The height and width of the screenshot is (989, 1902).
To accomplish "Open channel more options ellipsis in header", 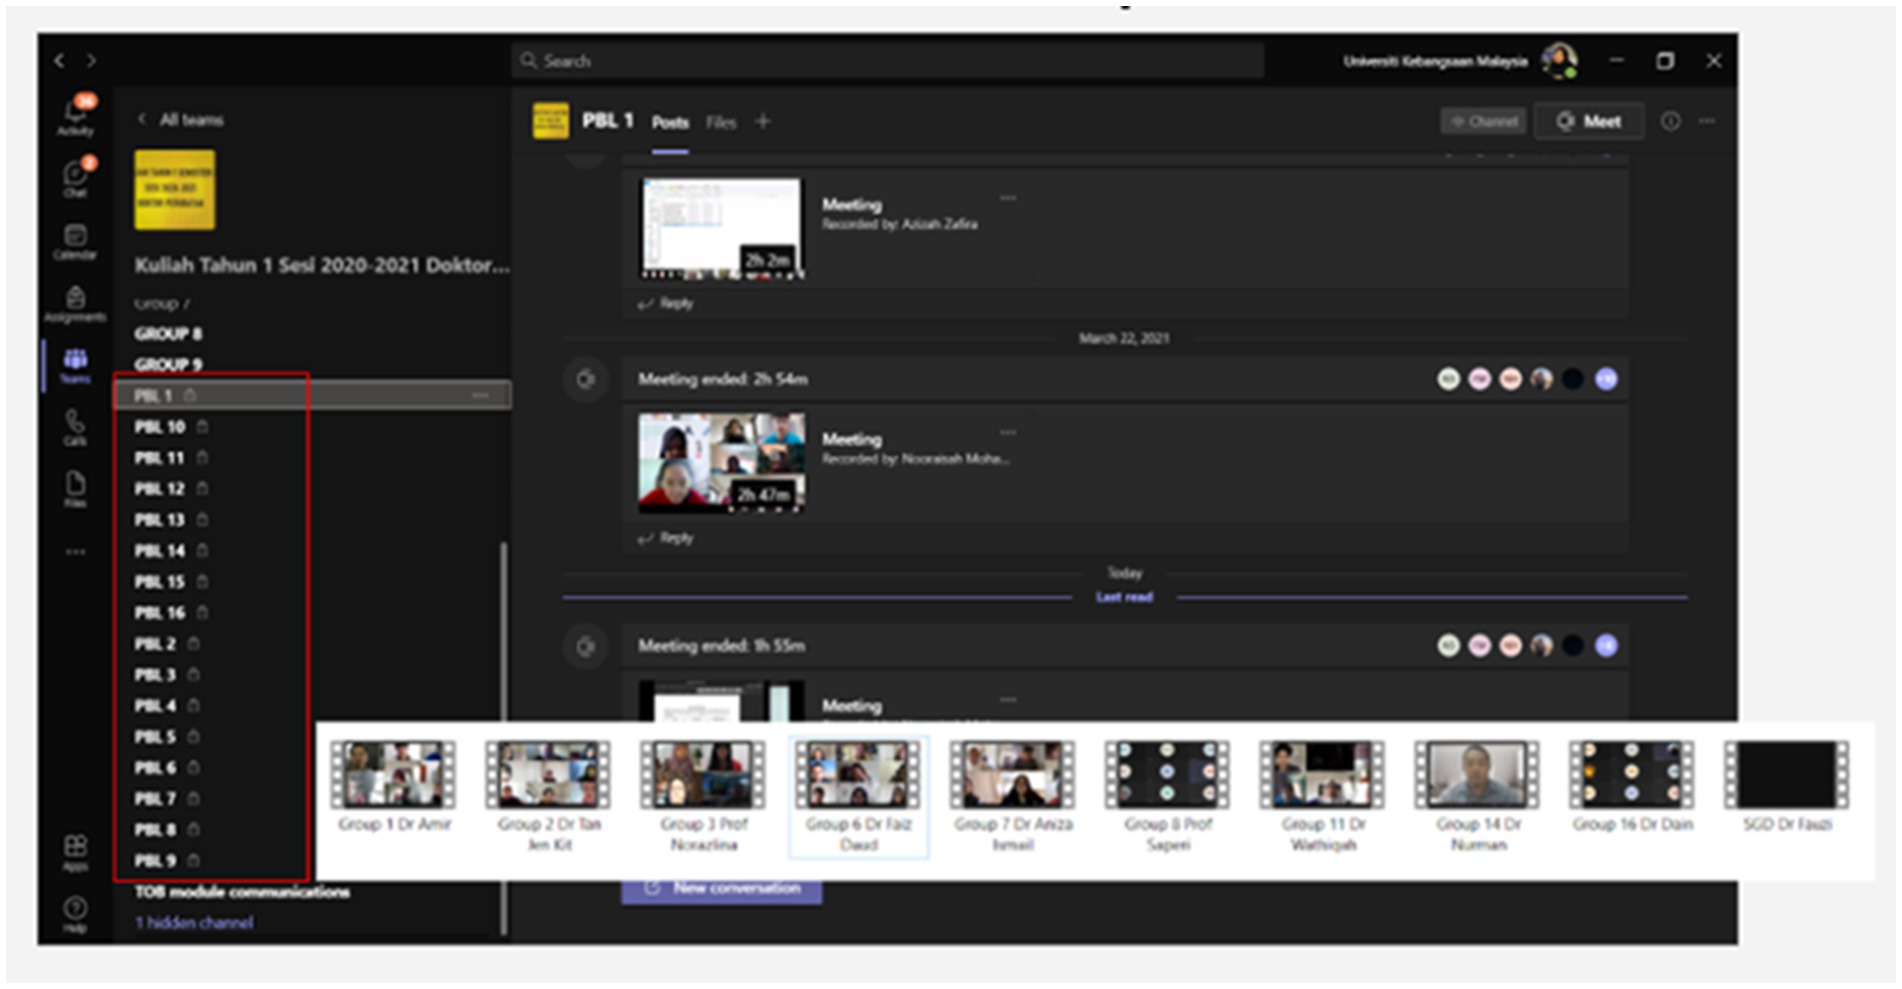I will pyautogui.click(x=1707, y=121).
